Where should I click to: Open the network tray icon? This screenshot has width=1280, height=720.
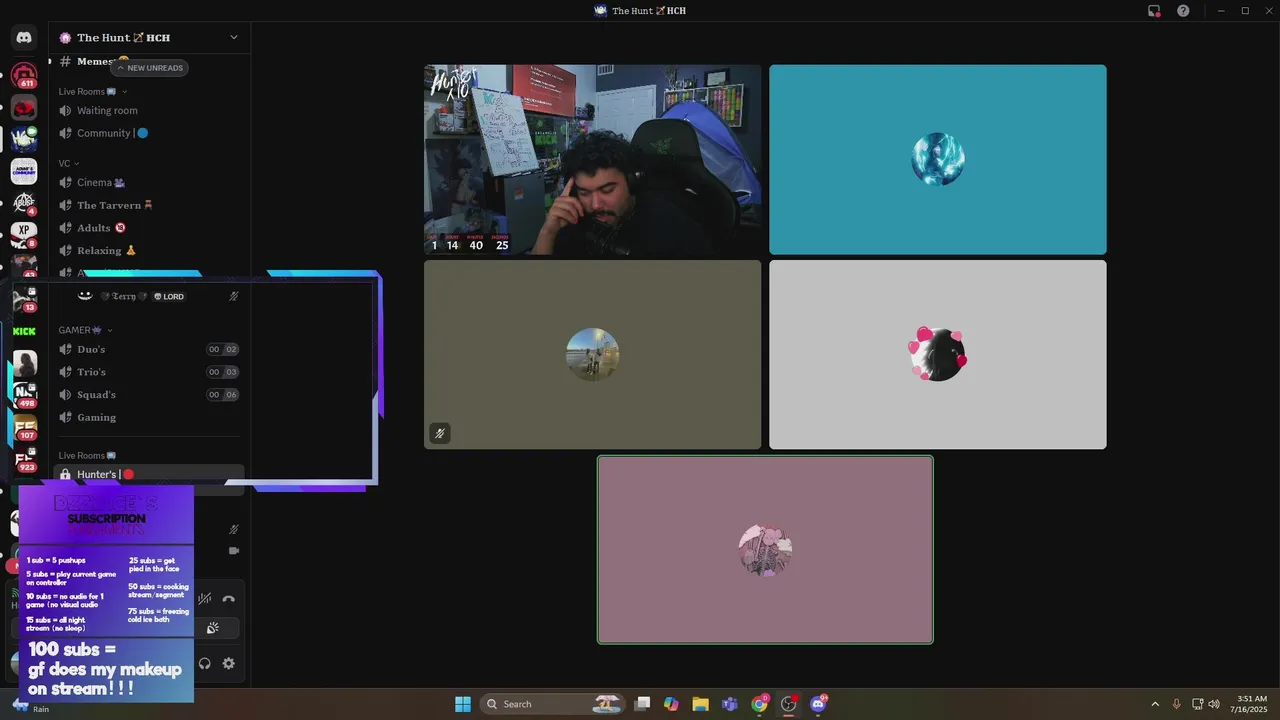pos(1198,704)
